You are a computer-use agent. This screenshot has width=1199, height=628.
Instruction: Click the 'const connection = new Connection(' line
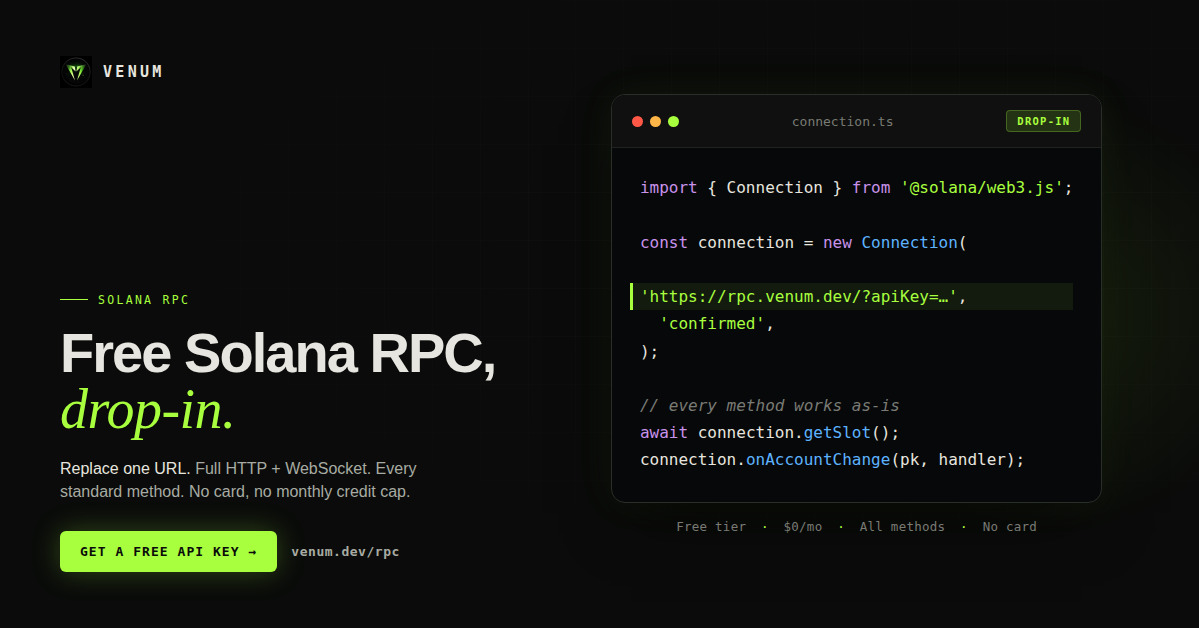point(804,242)
